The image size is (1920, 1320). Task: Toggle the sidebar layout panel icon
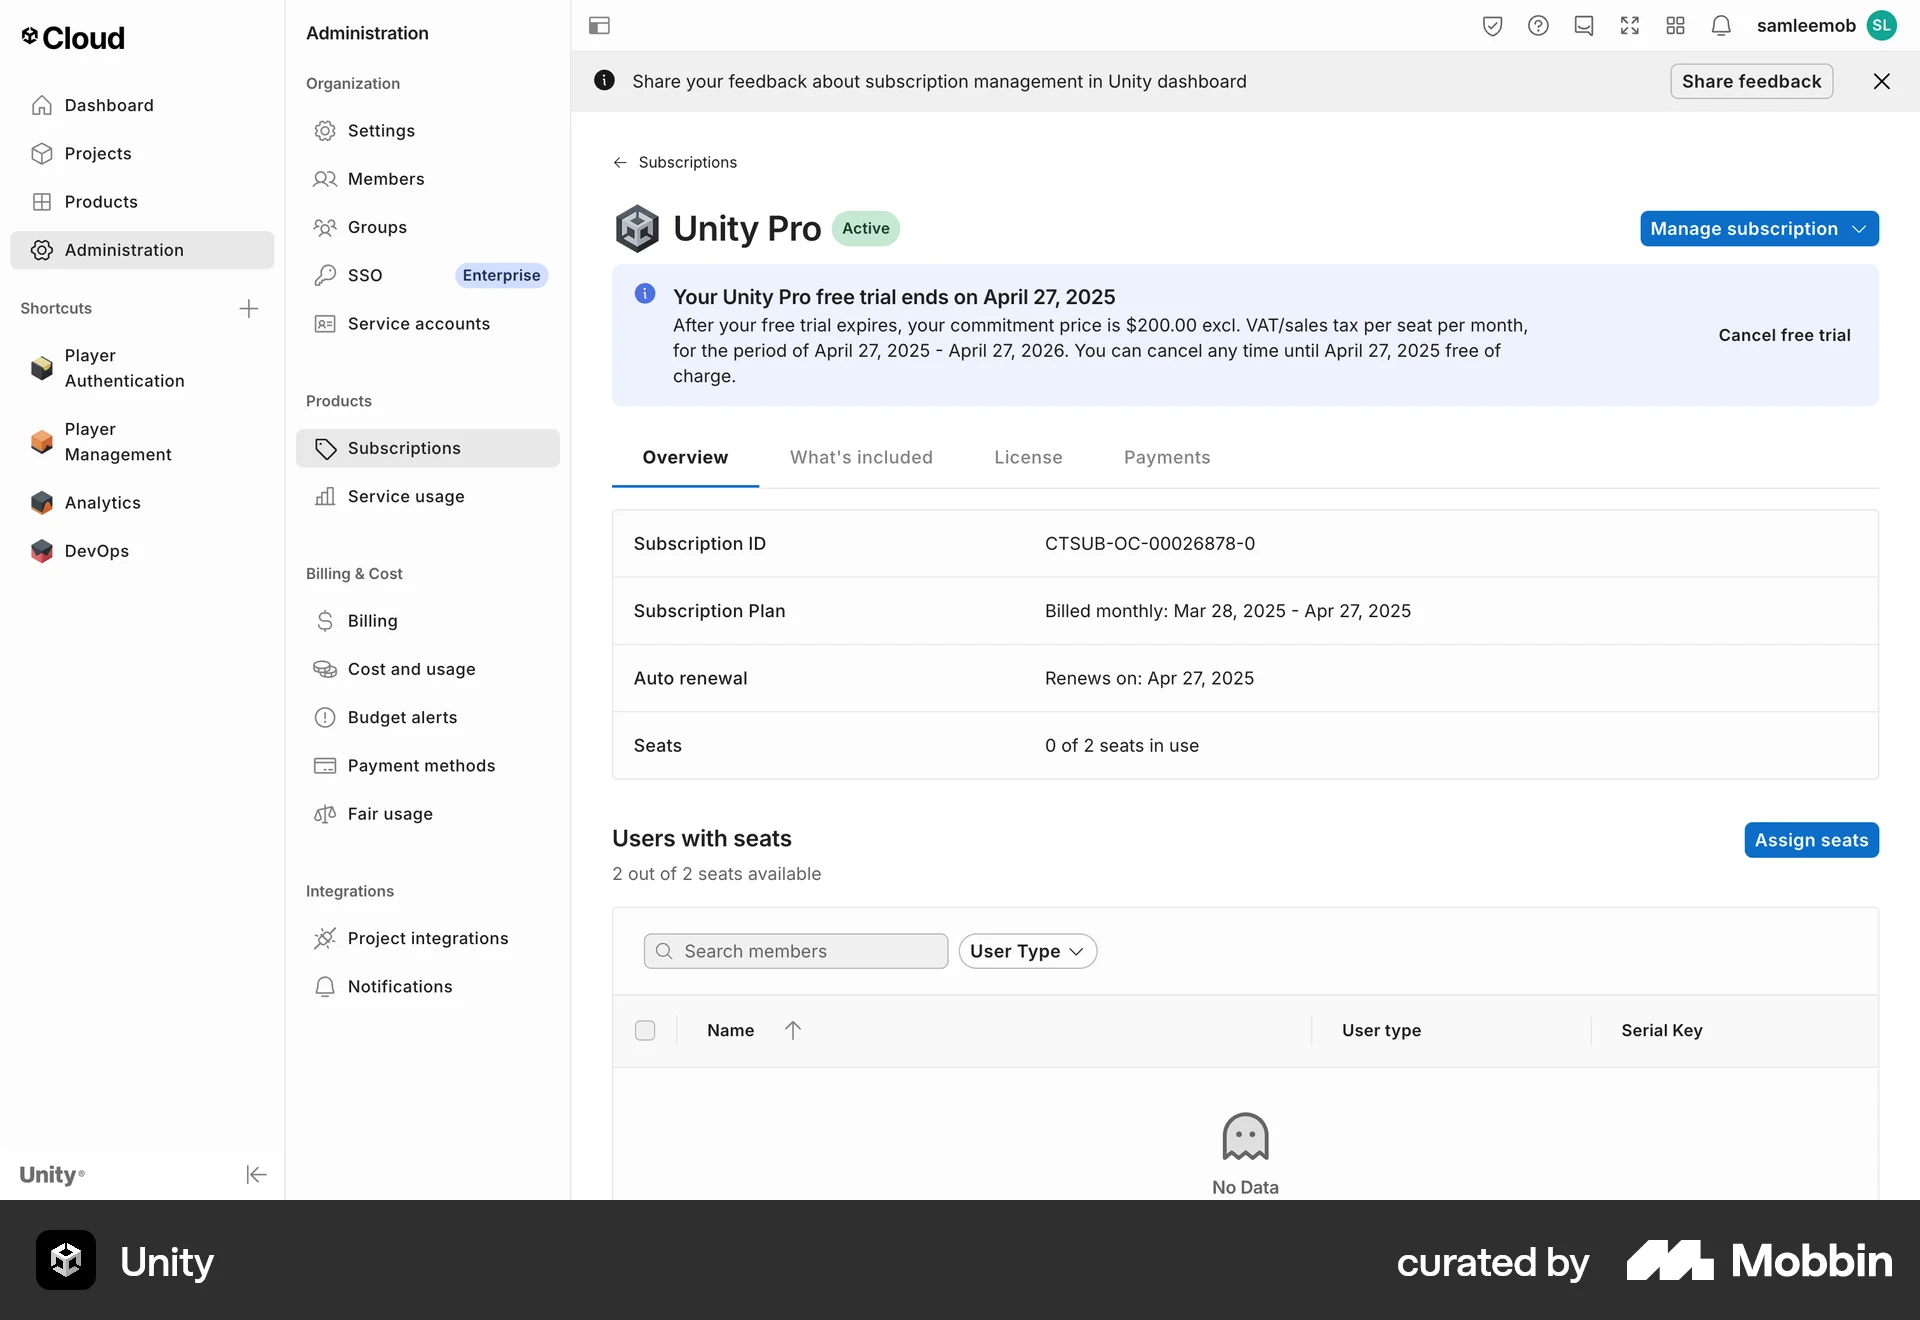pyautogui.click(x=599, y=25)
